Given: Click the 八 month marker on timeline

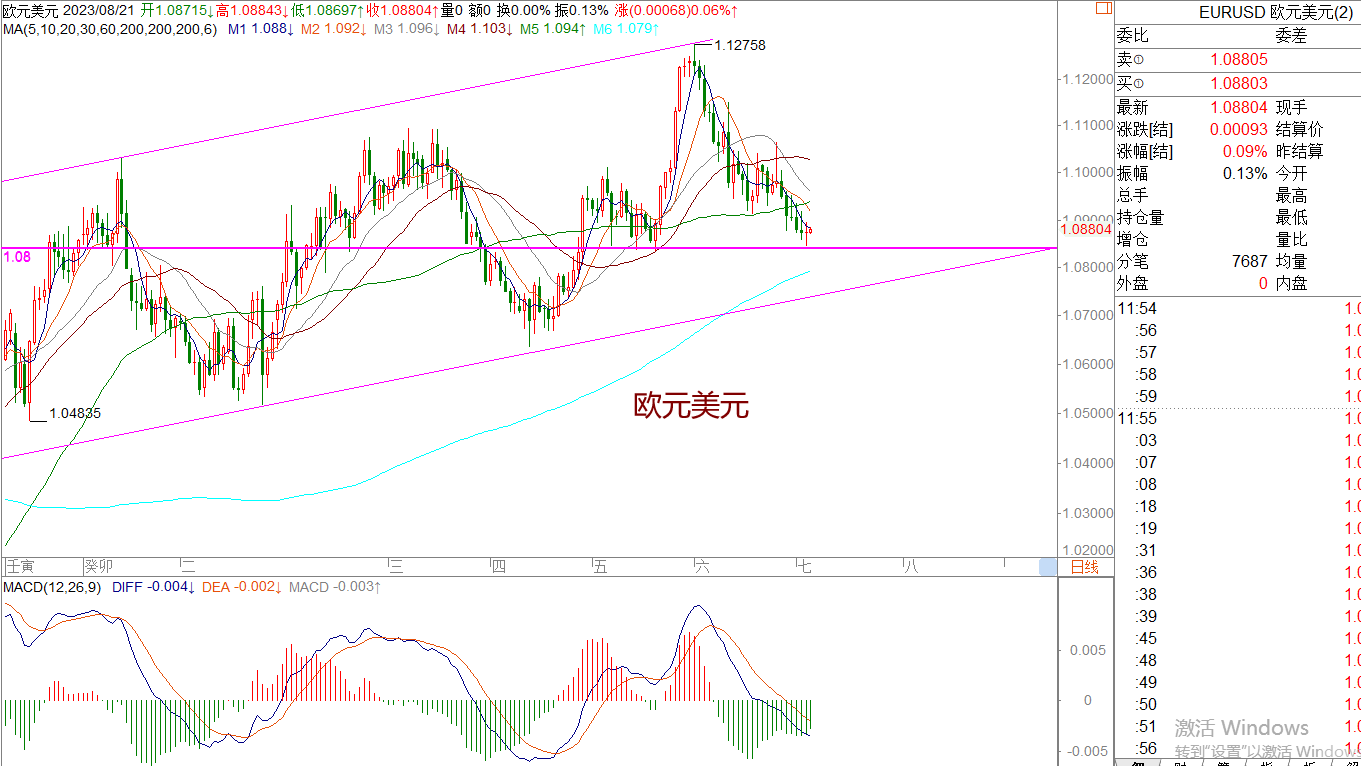Looking at the screenshot, I should coord(909,566).
